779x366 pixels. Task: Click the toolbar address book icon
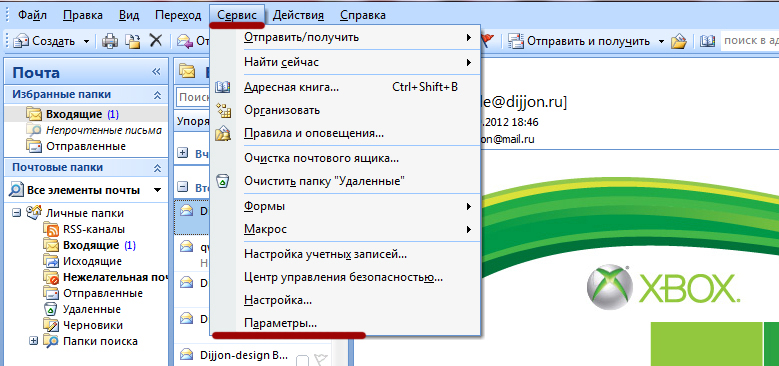click(x=707, y=41)
